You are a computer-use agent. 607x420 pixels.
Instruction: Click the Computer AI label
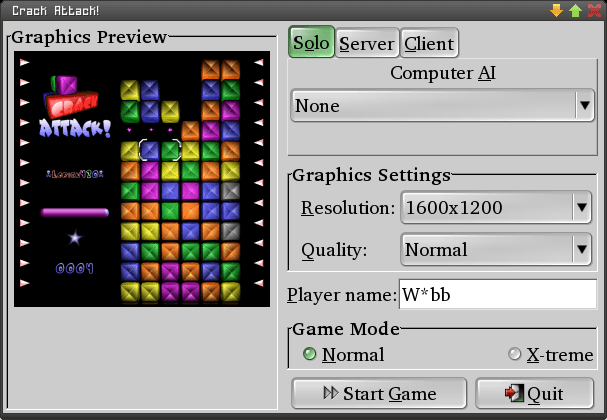442,73
